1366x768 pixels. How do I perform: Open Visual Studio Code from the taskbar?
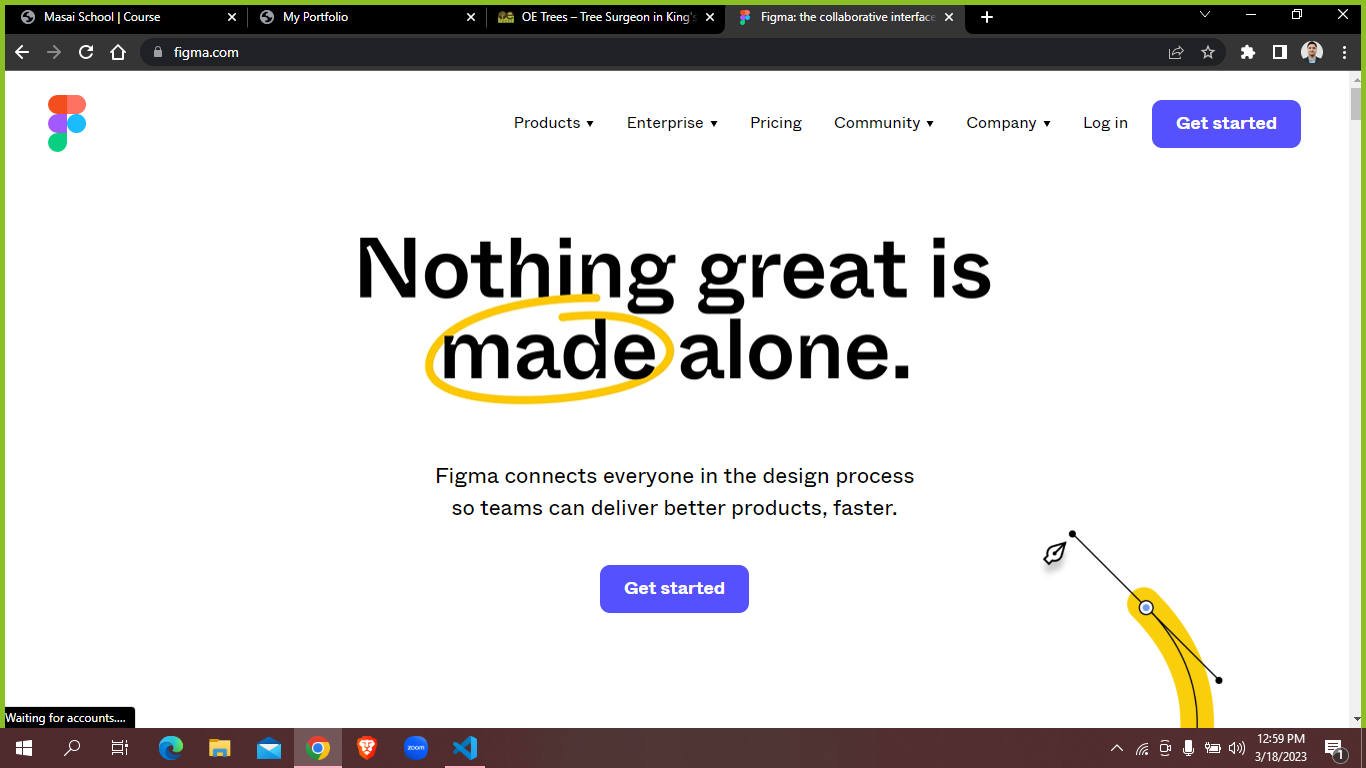[x=465, y=748]
